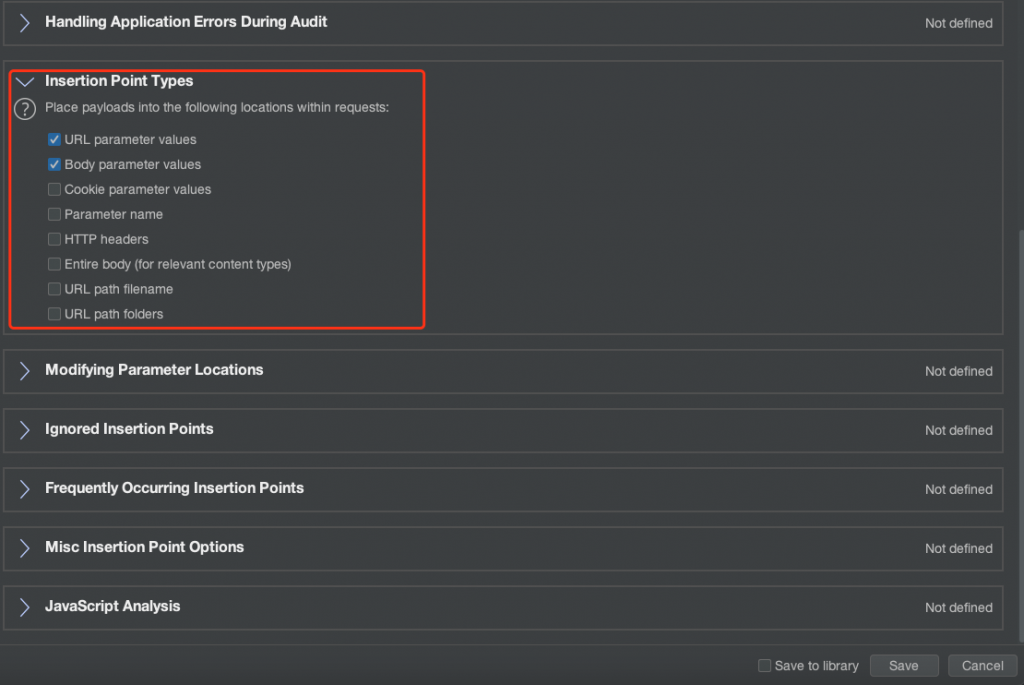Uncheck URL parameter values
Image resolution: width=1024 pixels, height=685 pixels.
[x=55, y=140]
